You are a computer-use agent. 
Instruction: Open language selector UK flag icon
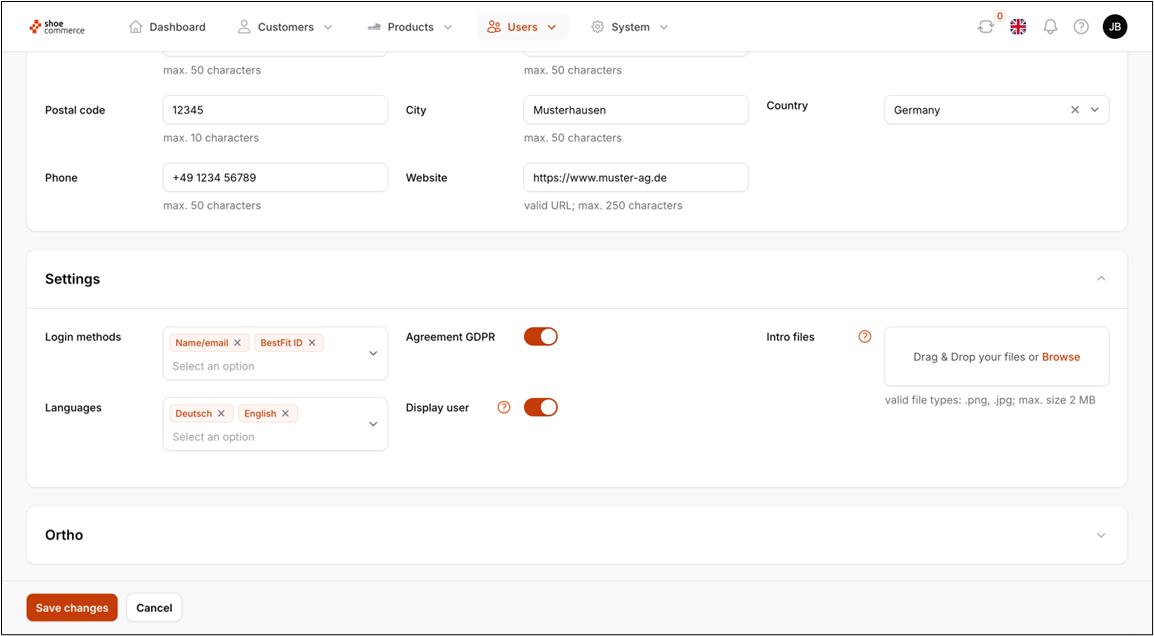1018,27
